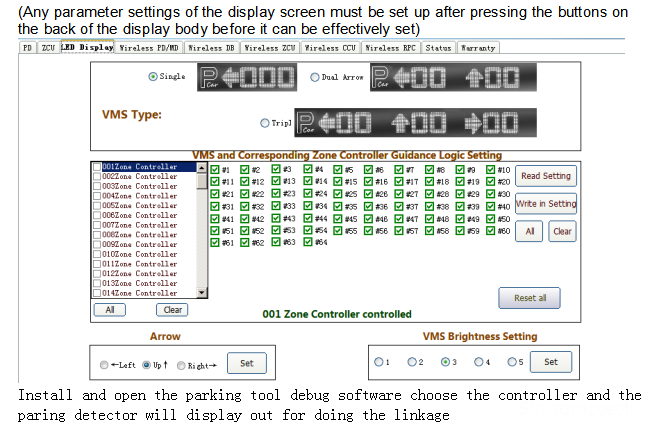Screen dimensions: 652x430
Task: Switch to the Wireless PD/MD tab
Action: 150,47
